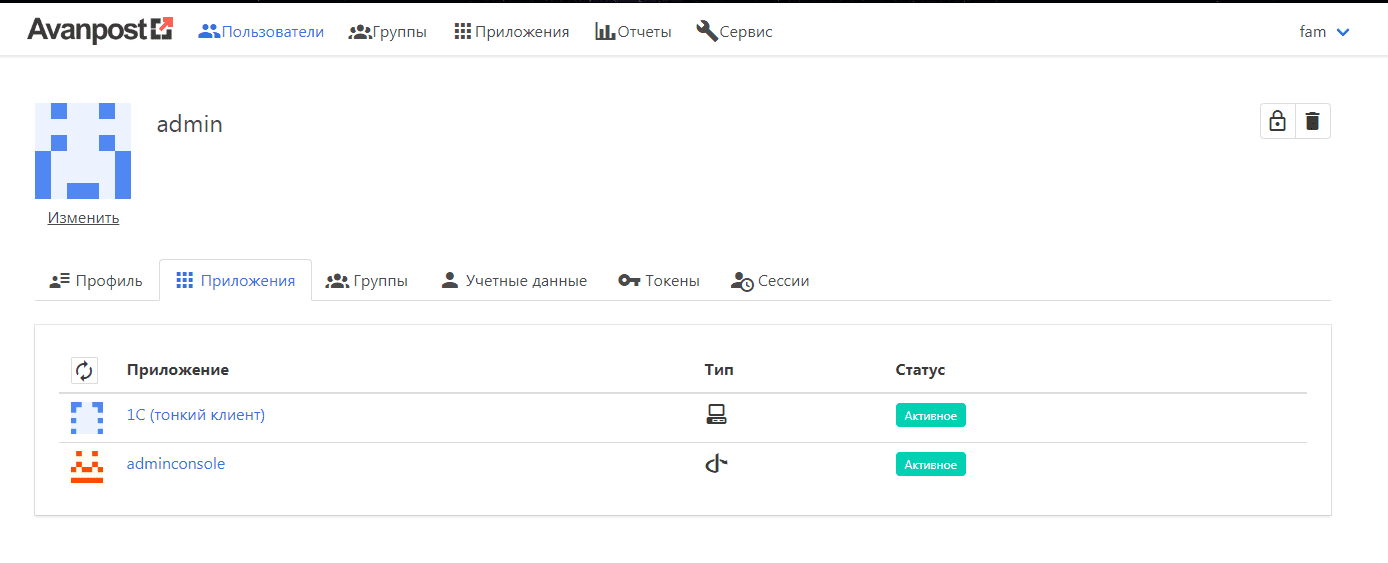Expand the fam user dropdown

pyautogui.click(x=1325, y=32)
